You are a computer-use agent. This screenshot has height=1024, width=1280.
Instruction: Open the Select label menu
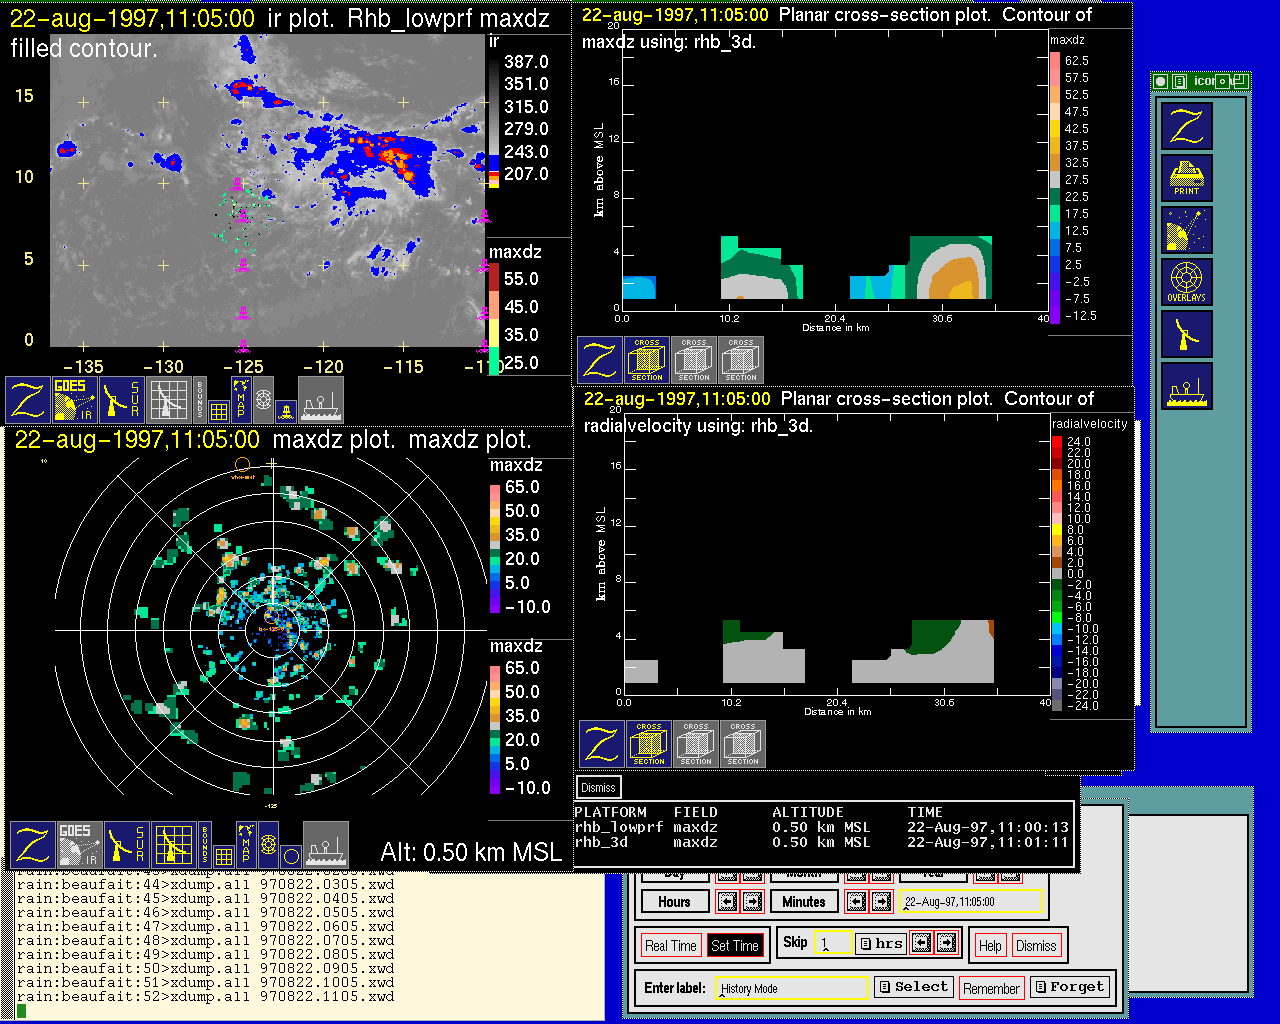[x=913, y=987]
